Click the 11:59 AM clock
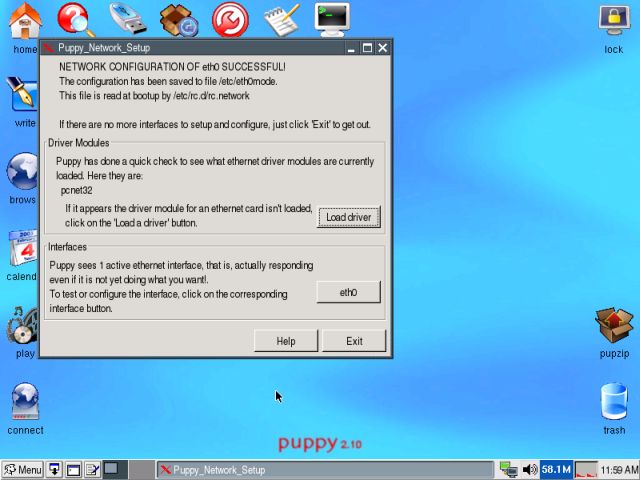640x480 pixels. (x=619, y=470)
